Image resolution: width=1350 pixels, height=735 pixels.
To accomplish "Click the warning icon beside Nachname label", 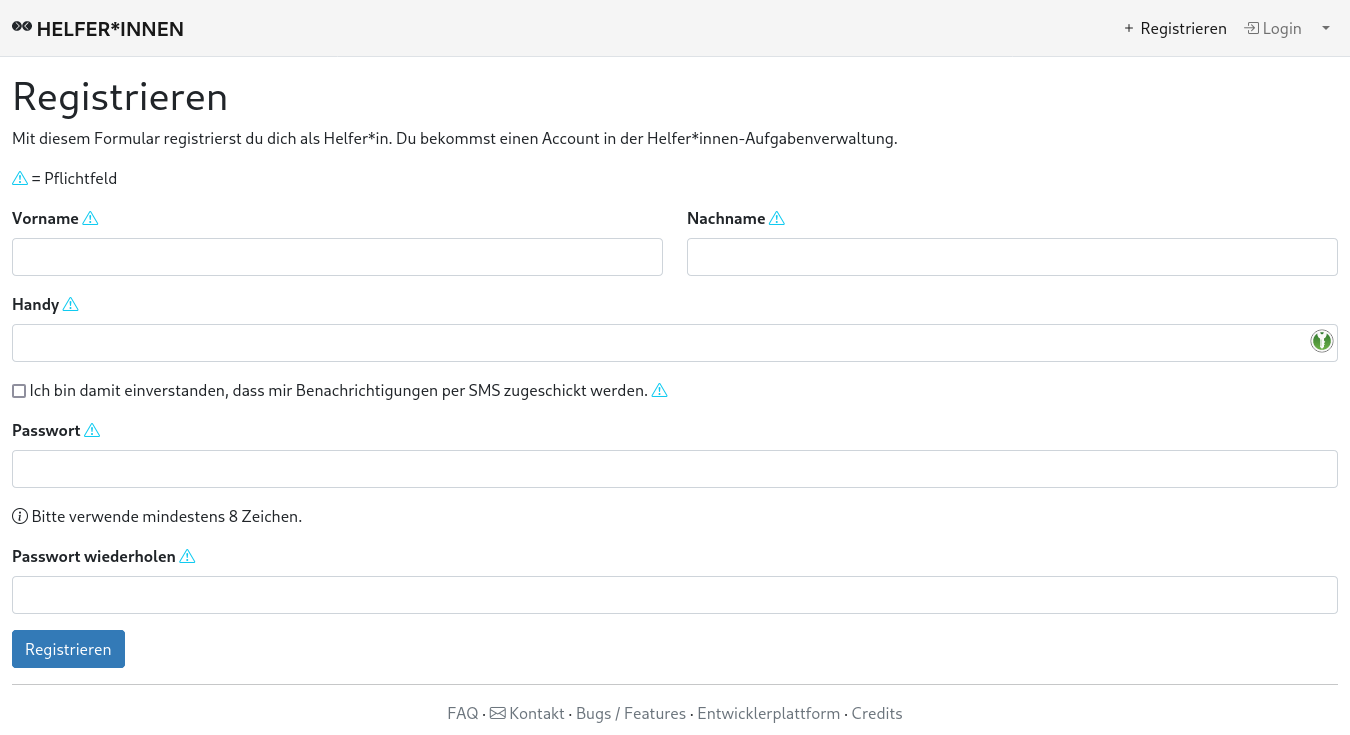I will (777, 219).
